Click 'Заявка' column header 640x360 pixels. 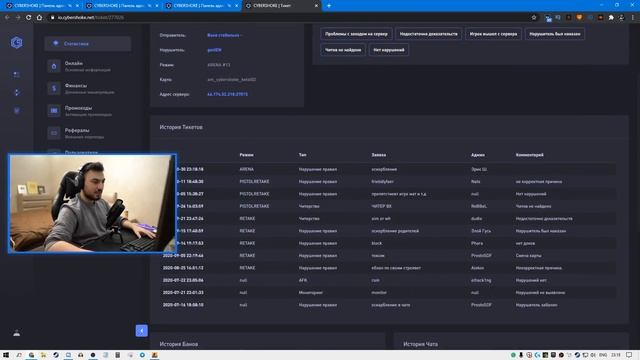click(378, 155)
